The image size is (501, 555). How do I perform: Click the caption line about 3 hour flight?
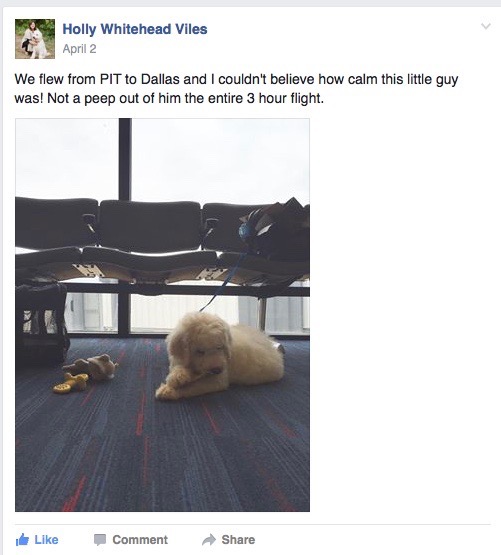click(x=169, y=98)
